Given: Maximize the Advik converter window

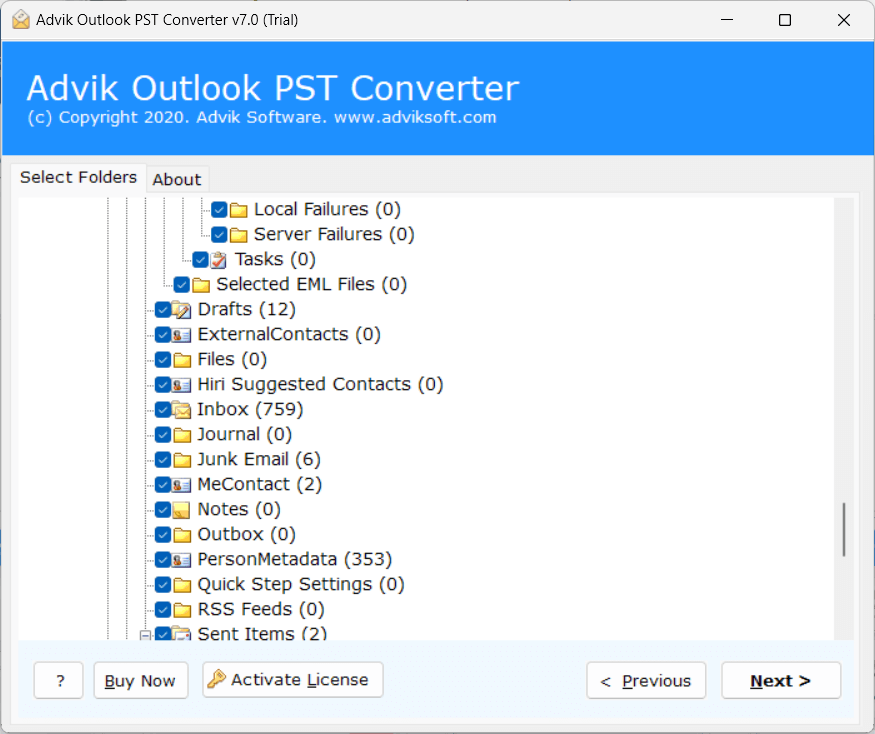Looking at the screenshot, I should point(785,20).
